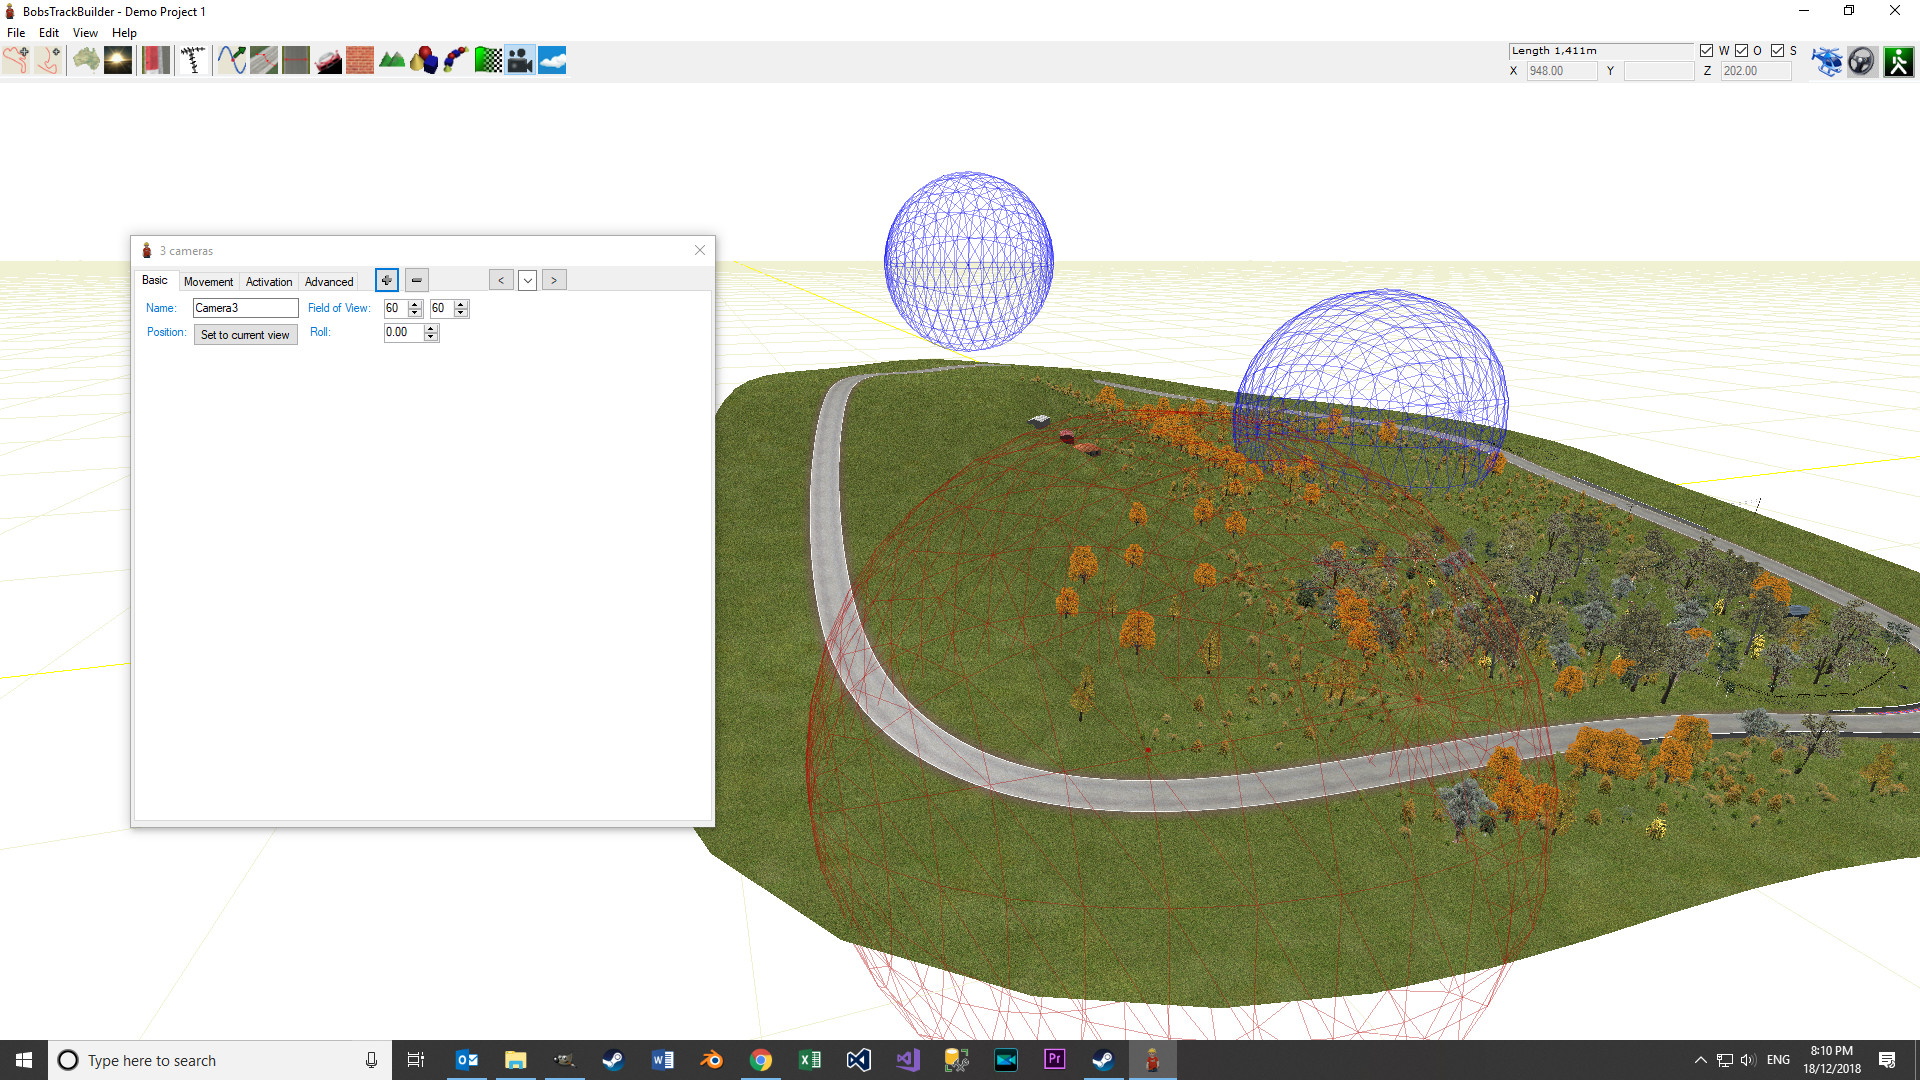Select the helicopter flyover view mode

coord(1827,60)
